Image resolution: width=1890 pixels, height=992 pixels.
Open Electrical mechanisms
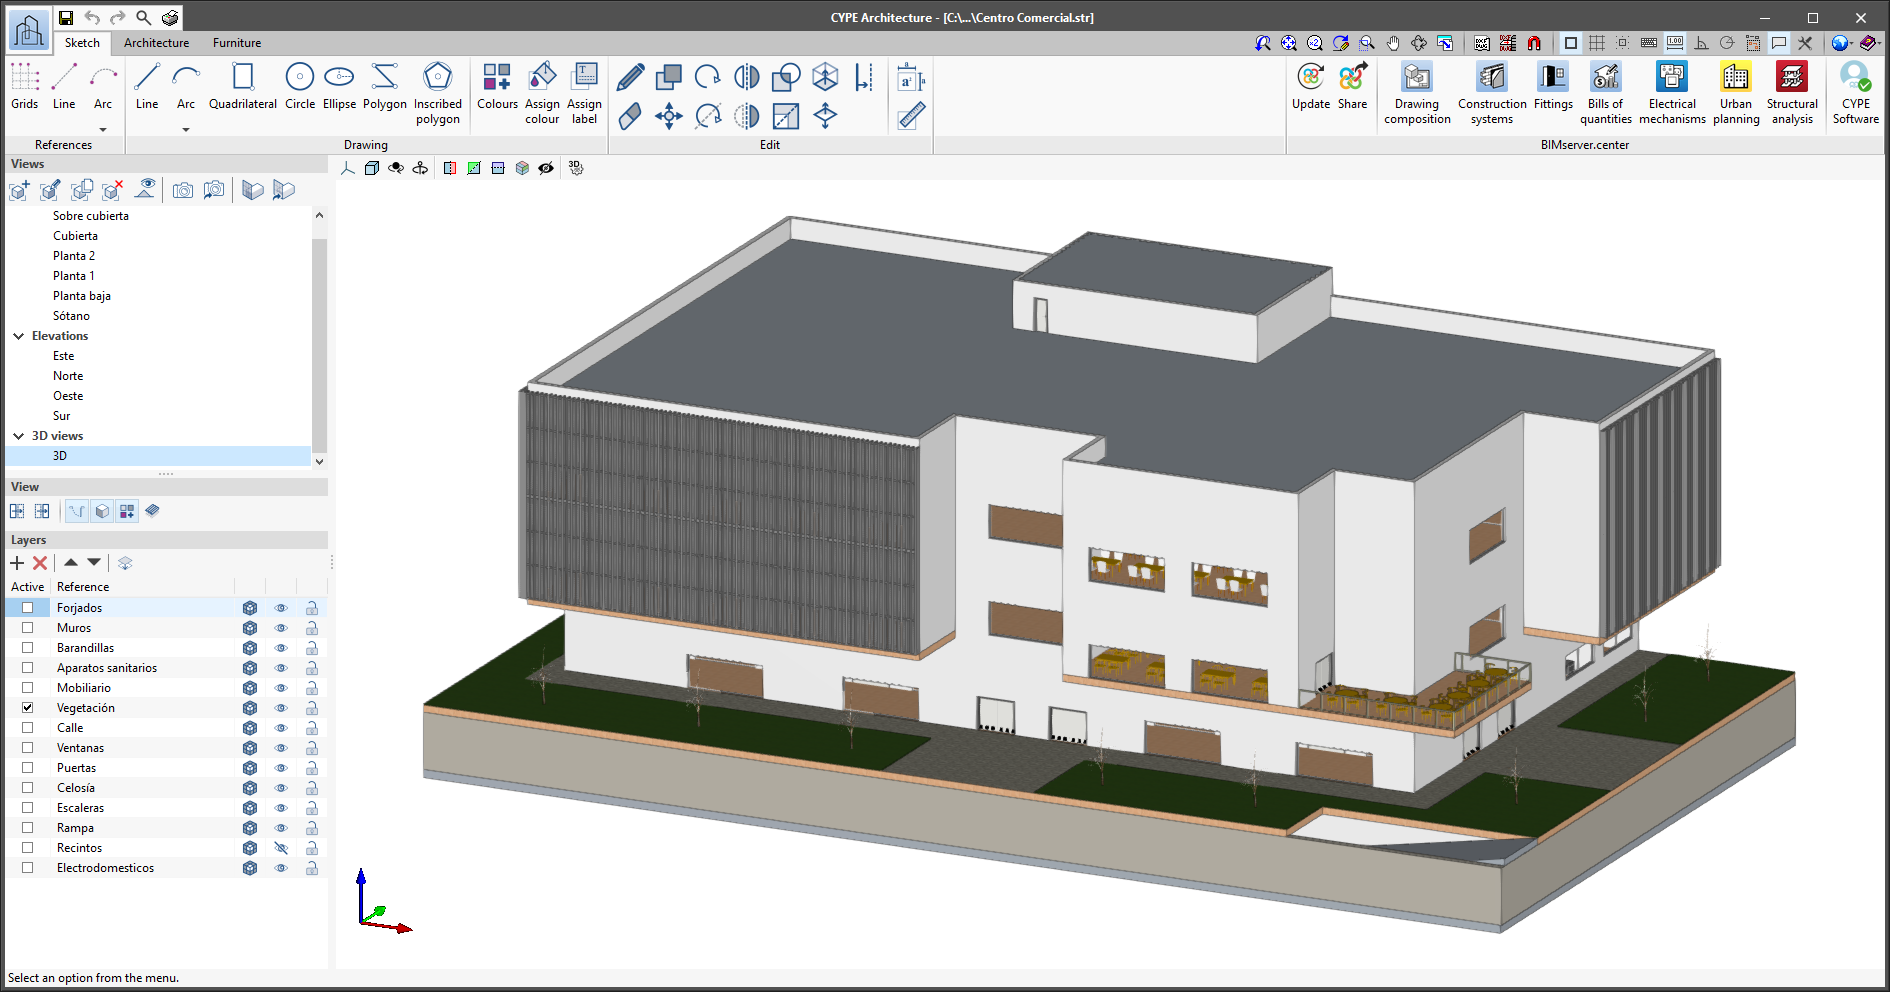point(1672,93)
